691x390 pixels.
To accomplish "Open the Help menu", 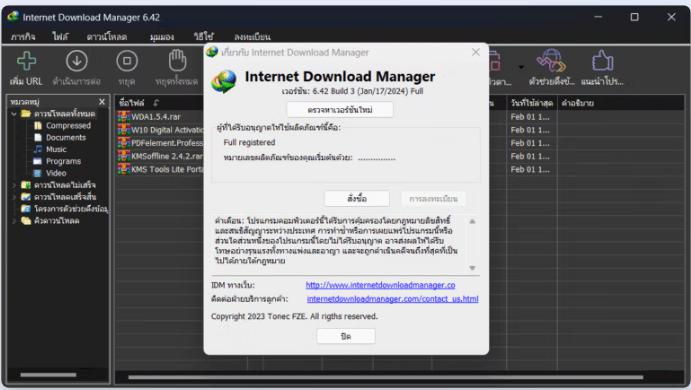I will tap(204, 37).
